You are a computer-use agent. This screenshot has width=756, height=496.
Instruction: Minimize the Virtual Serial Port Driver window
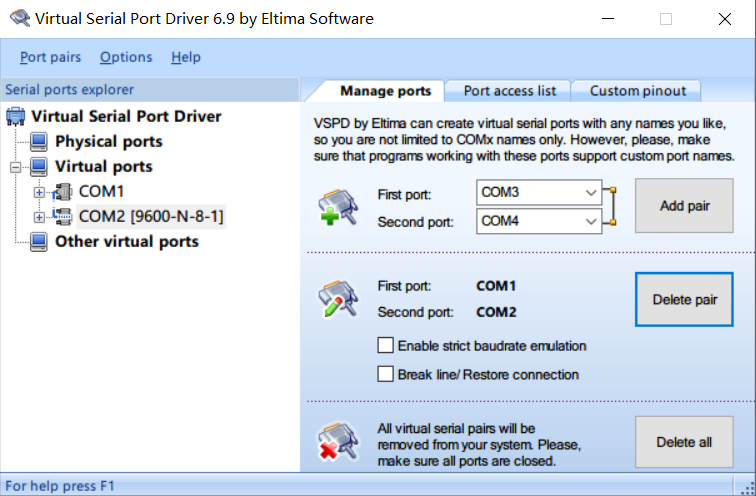click(608, 19)
